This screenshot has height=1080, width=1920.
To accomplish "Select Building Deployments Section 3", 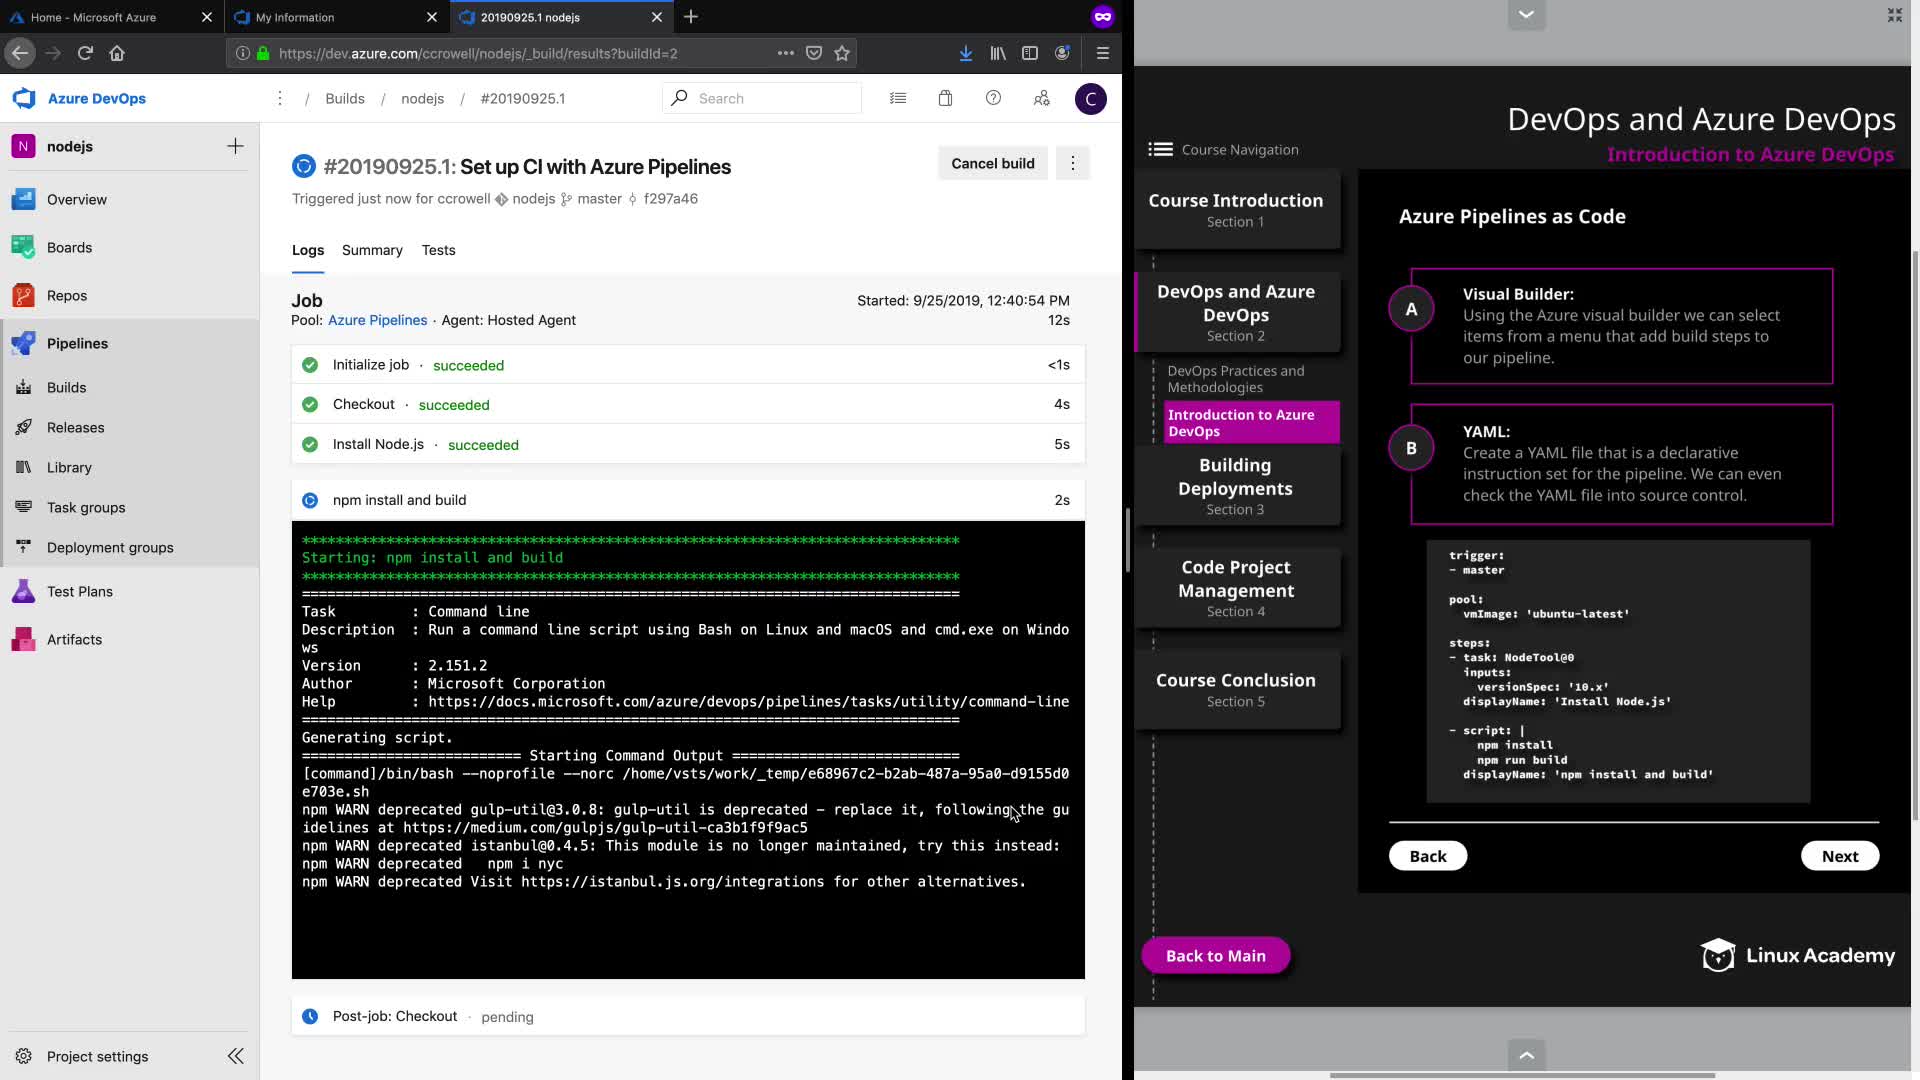I will pos(1235,486).
